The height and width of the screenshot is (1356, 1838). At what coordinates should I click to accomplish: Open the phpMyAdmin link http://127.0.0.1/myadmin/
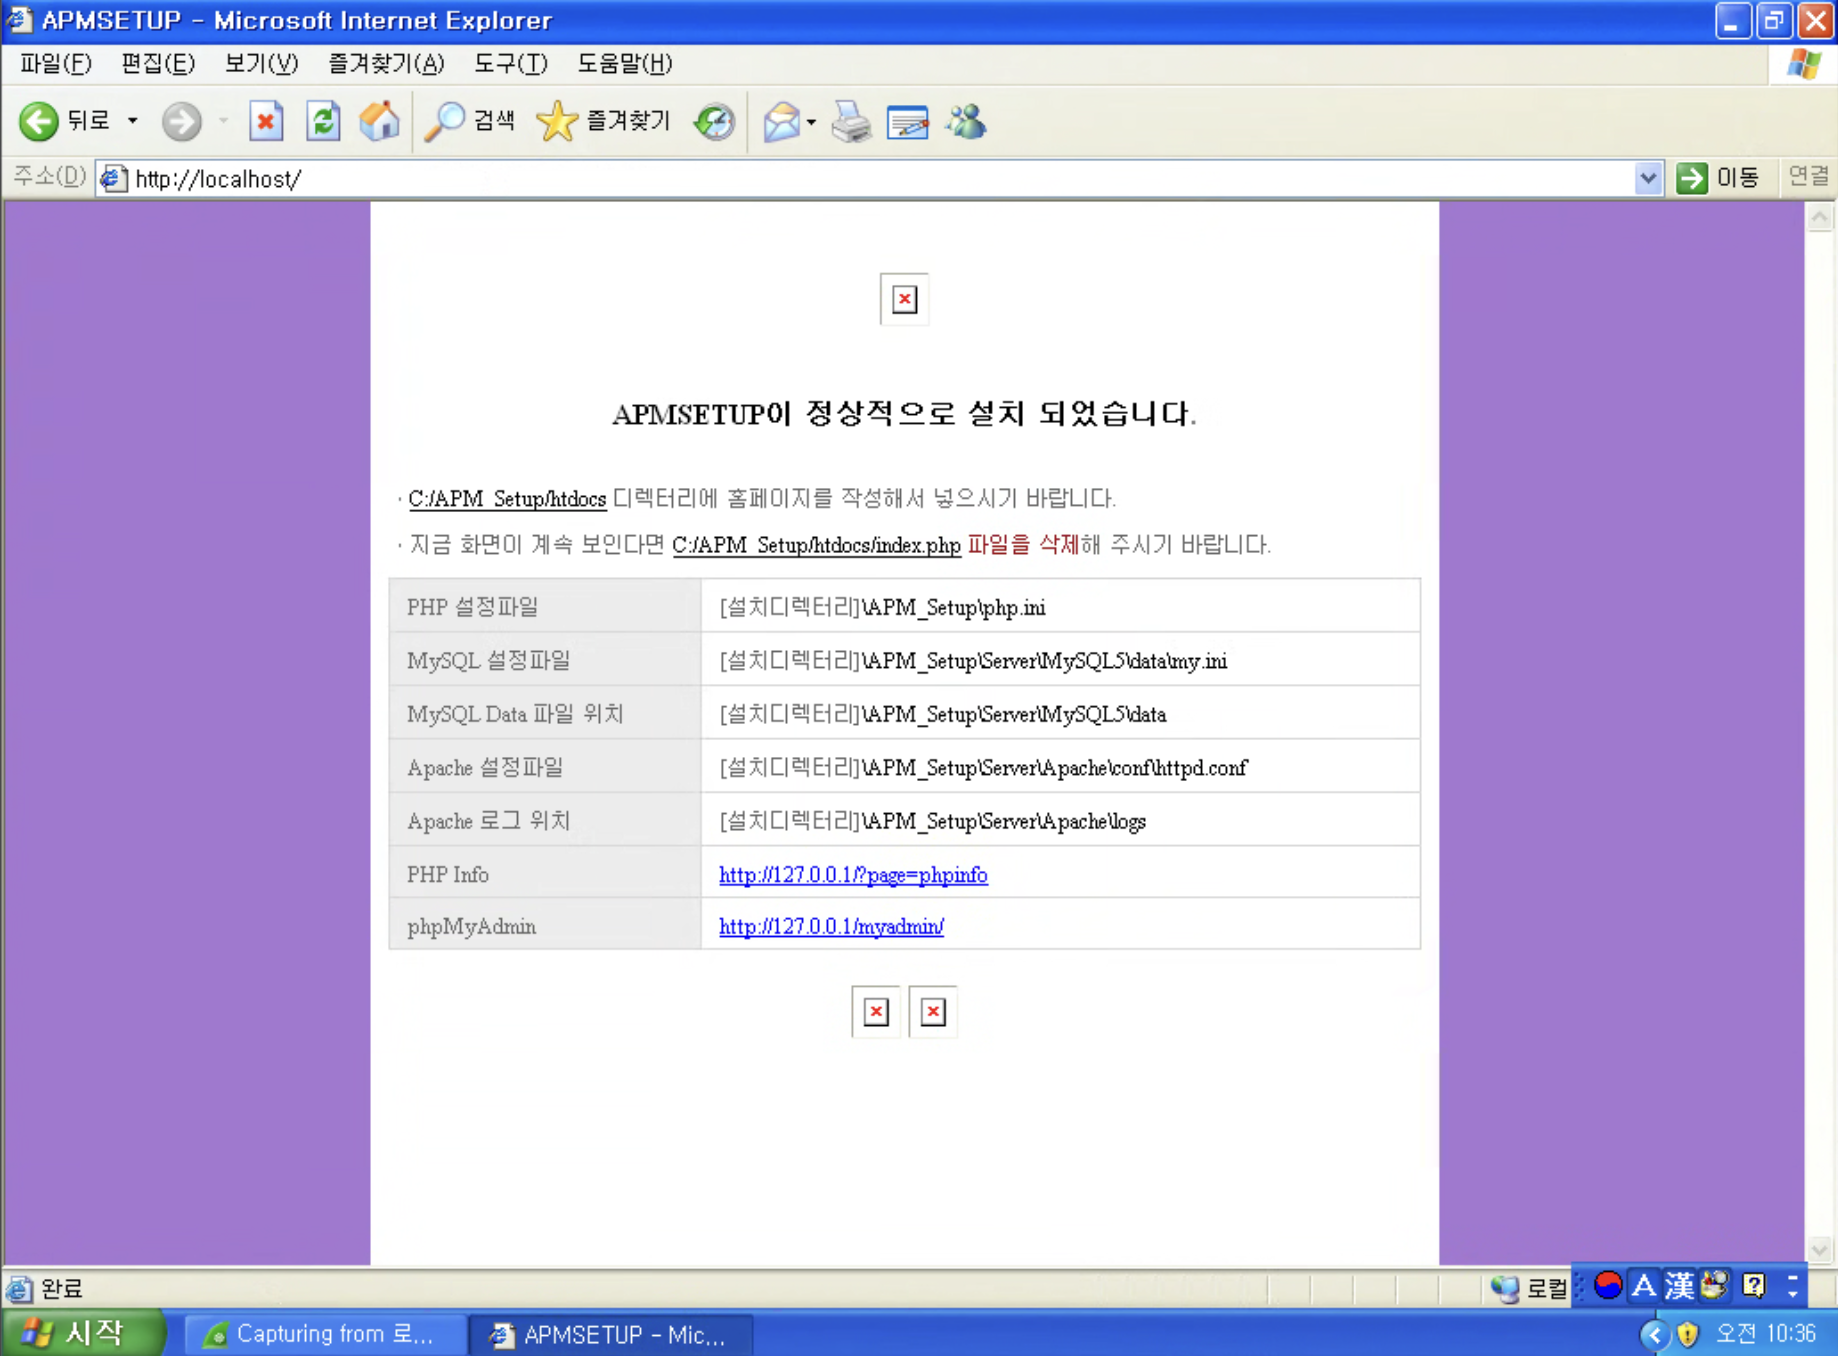tap(831, 927)
